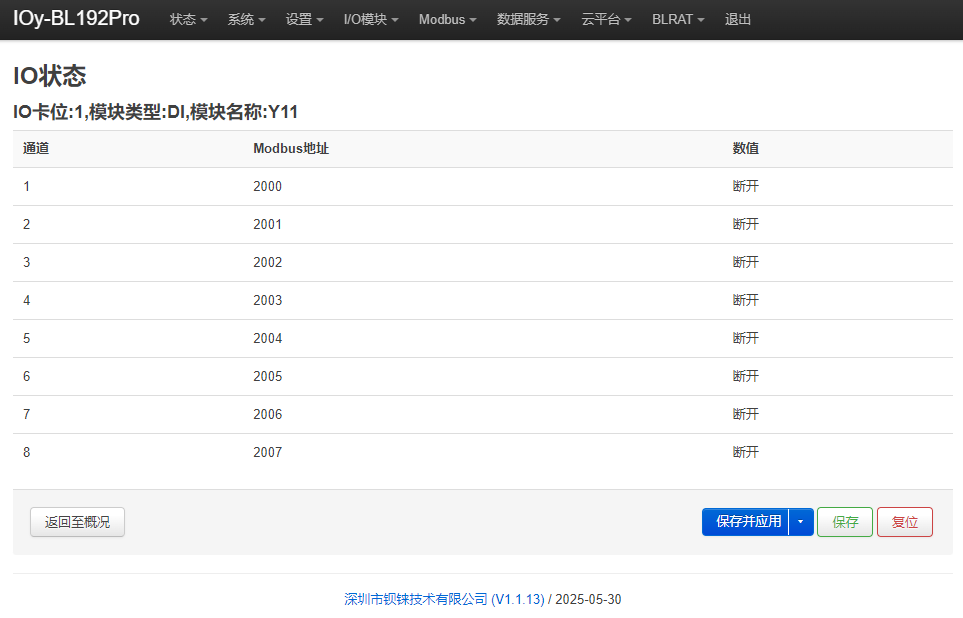The image size is (963, 618).
Task: Select Modbus address 2007 row
Action: point(483,452)
